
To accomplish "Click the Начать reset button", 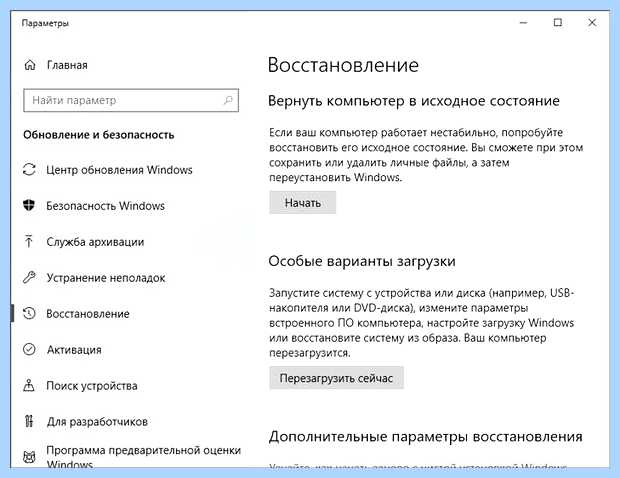I will click(302, 202).
